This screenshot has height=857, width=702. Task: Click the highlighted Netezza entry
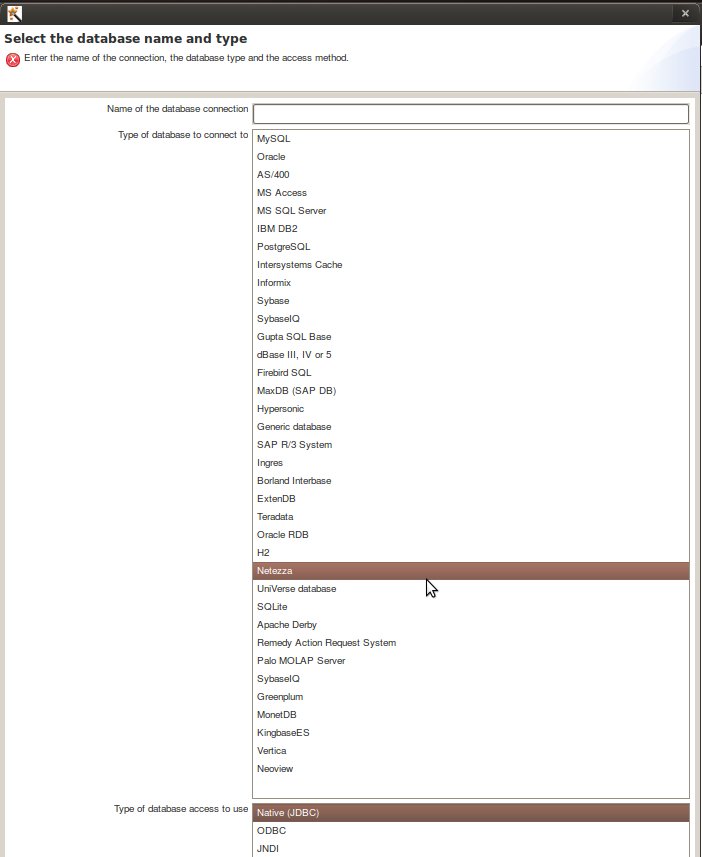(x=471, y=571)
